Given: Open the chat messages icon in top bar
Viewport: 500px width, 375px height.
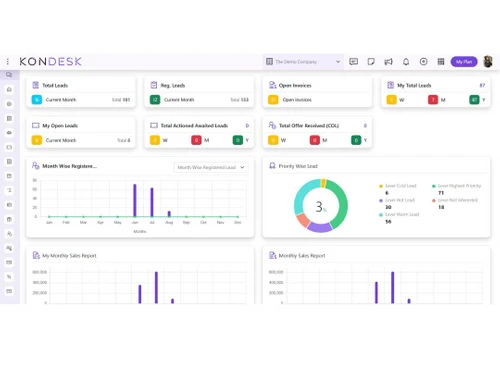Looking at the screenshot, I should coord(353,62).
